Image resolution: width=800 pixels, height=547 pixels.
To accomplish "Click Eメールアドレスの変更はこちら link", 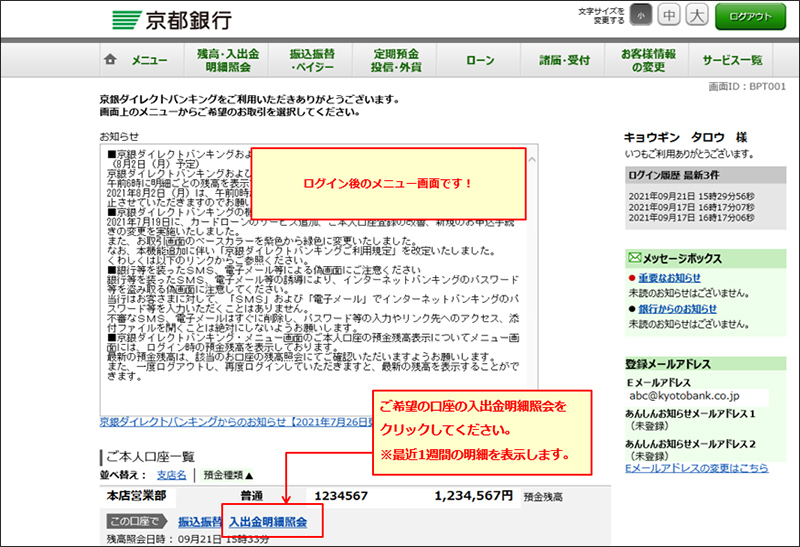I will coord(696,468).
